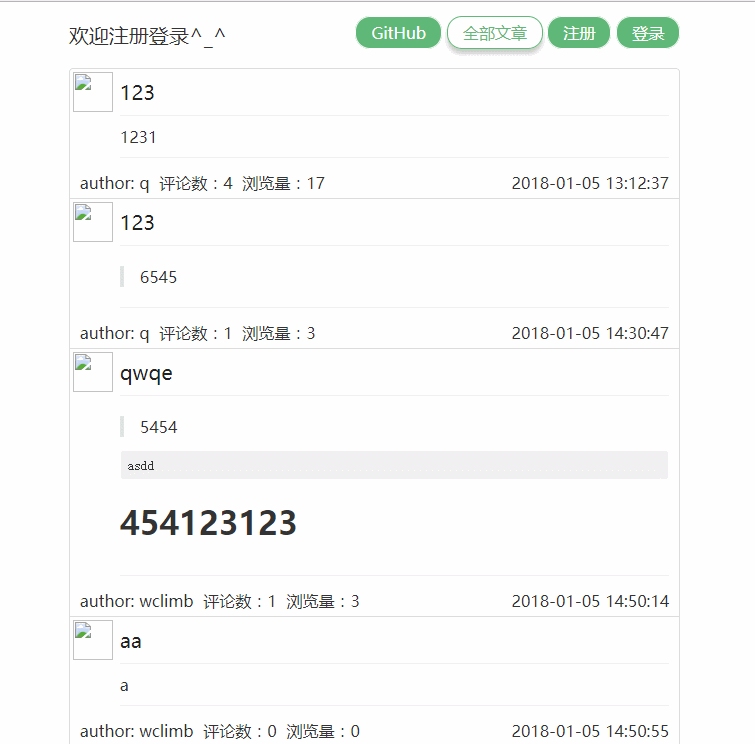Click the blockquote text 6545
Image resolution: width=755 pixels, height=744 pixels.
pos(158,277)
